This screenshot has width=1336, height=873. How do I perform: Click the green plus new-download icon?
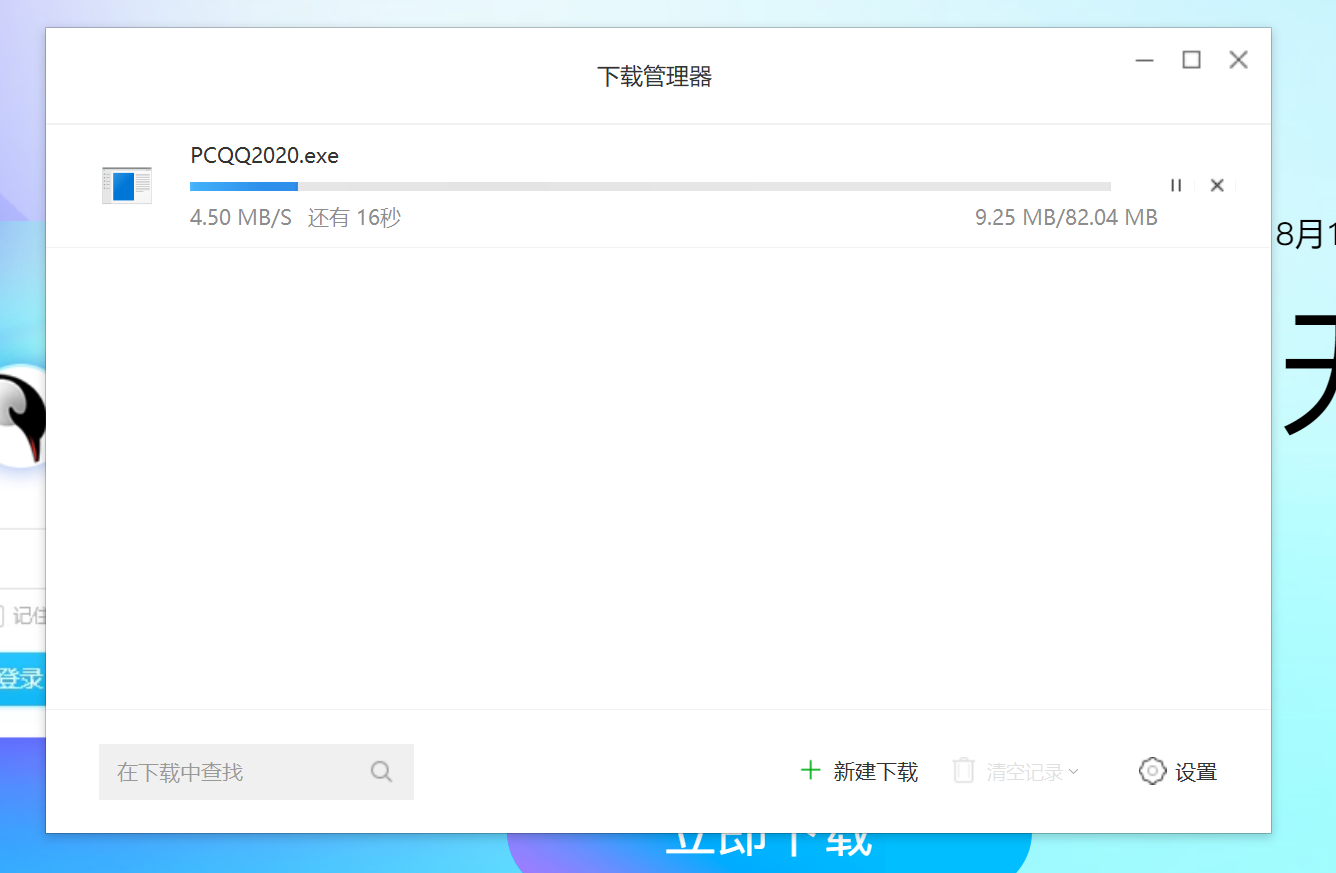810,770
